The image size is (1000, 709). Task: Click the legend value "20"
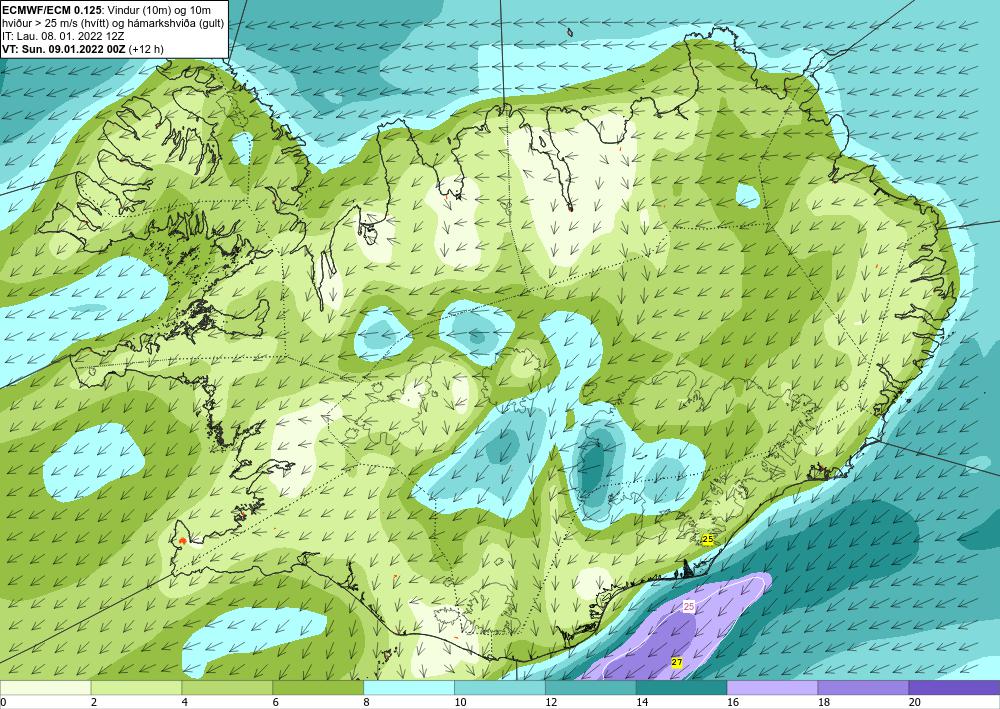(915, 703)
